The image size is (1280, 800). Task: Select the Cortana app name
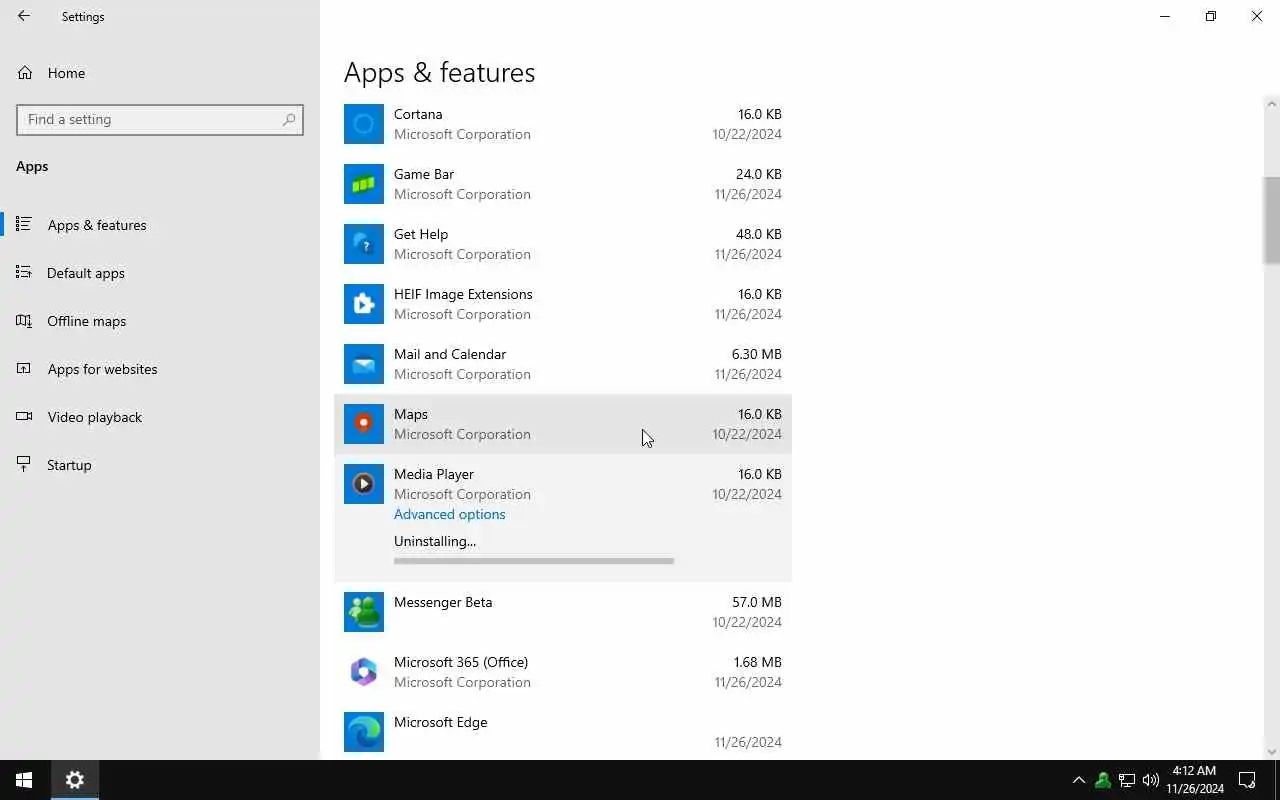[x=418, y=114]
